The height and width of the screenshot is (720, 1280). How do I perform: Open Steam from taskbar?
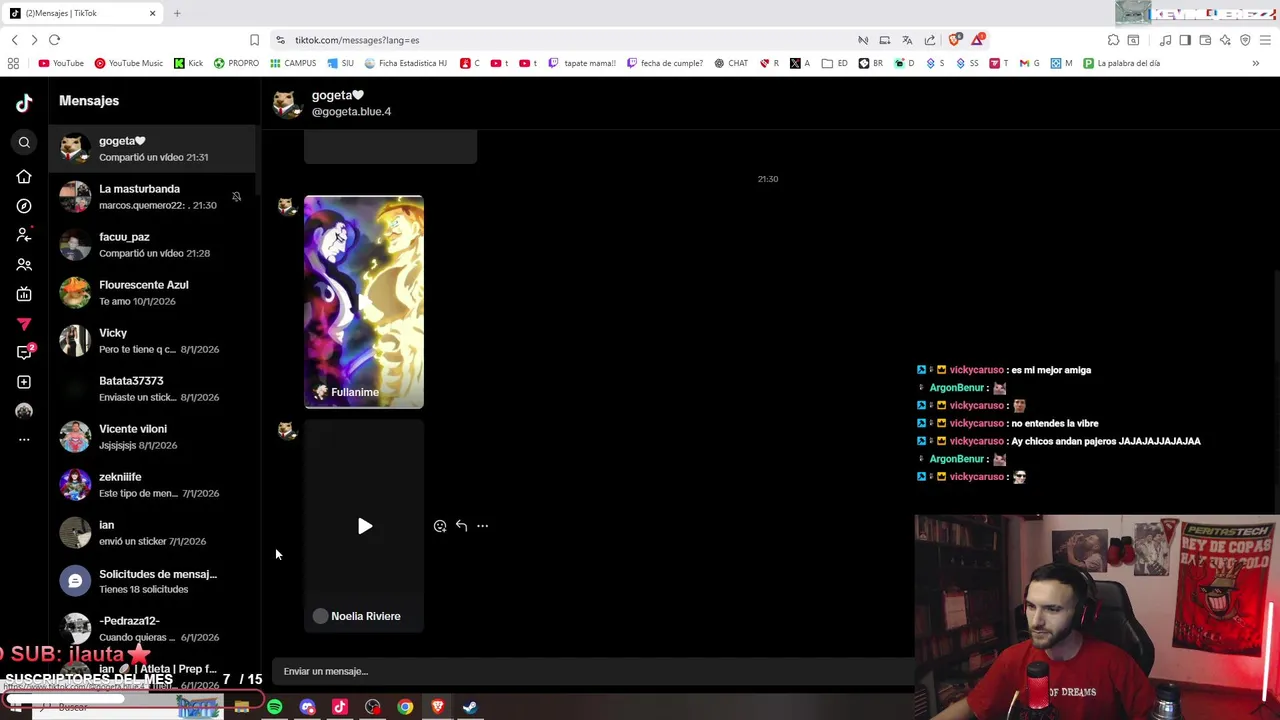coord(470,708)
